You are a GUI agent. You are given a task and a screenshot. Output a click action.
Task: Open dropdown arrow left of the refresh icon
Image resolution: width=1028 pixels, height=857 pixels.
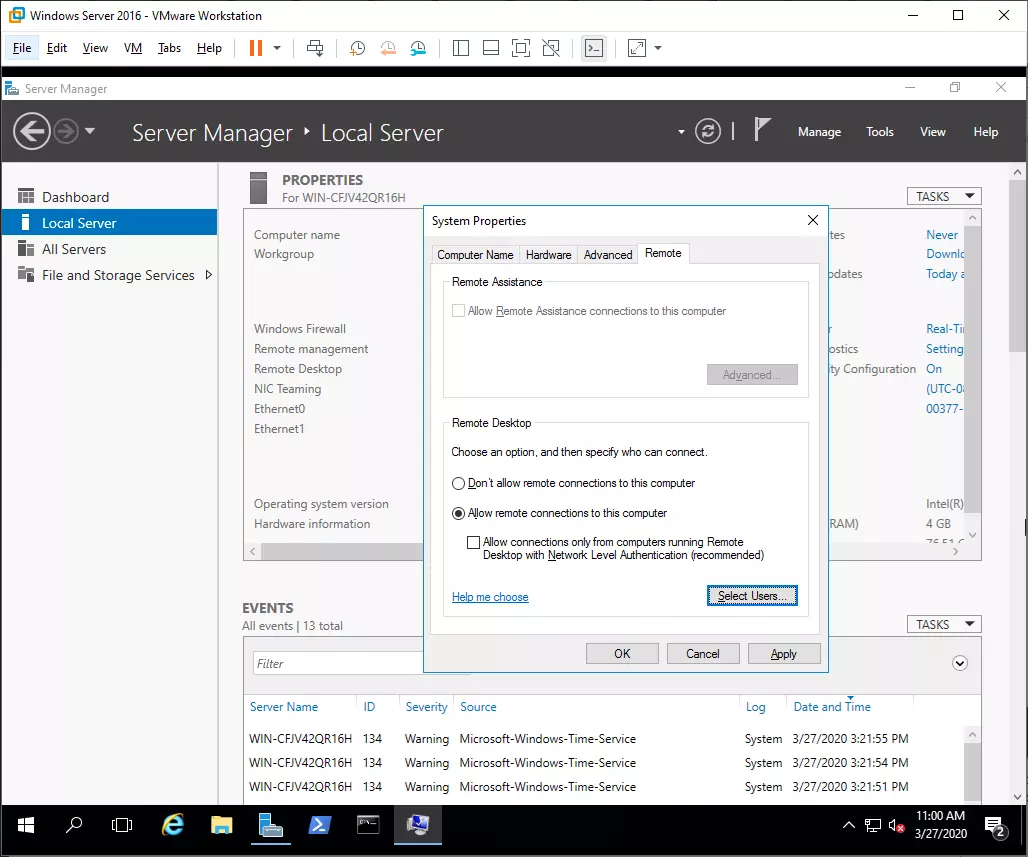(x=681, y=132)
